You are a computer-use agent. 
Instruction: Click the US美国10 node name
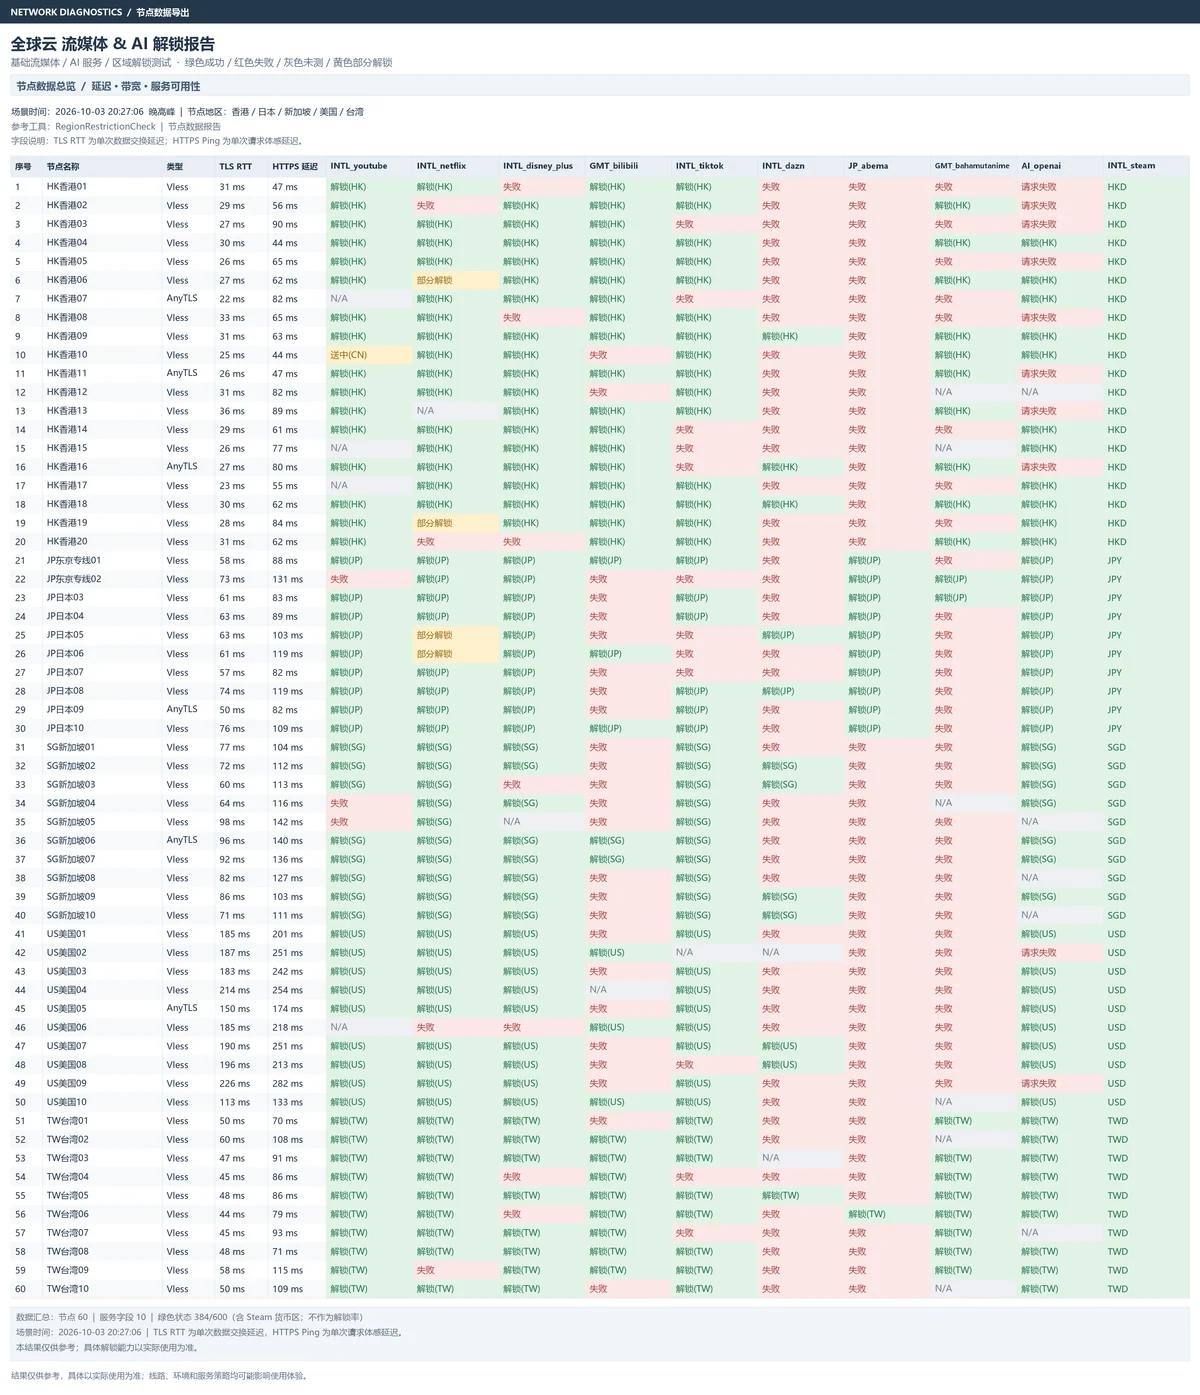coord(67,1102)
